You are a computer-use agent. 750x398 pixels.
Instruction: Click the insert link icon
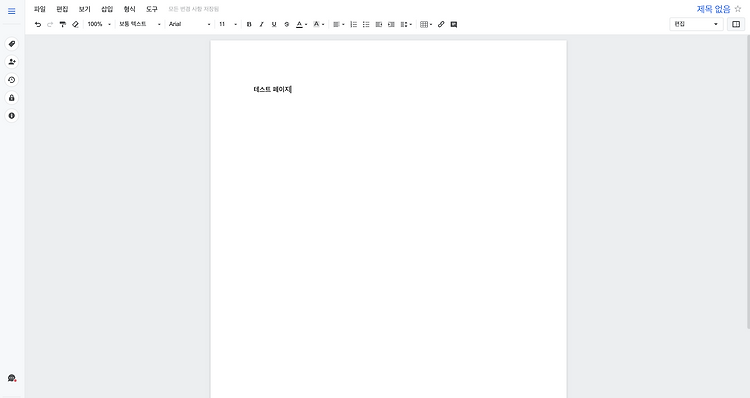coord(441,24)
